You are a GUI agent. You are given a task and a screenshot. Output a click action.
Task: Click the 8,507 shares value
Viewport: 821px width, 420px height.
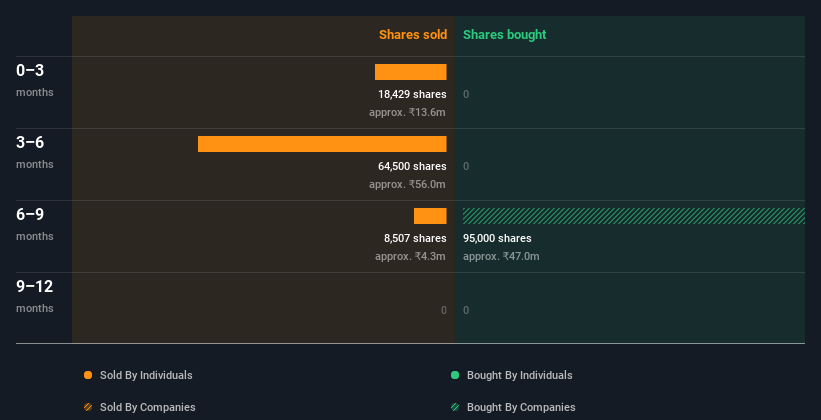pyautogui.click(x=415, y=238)
